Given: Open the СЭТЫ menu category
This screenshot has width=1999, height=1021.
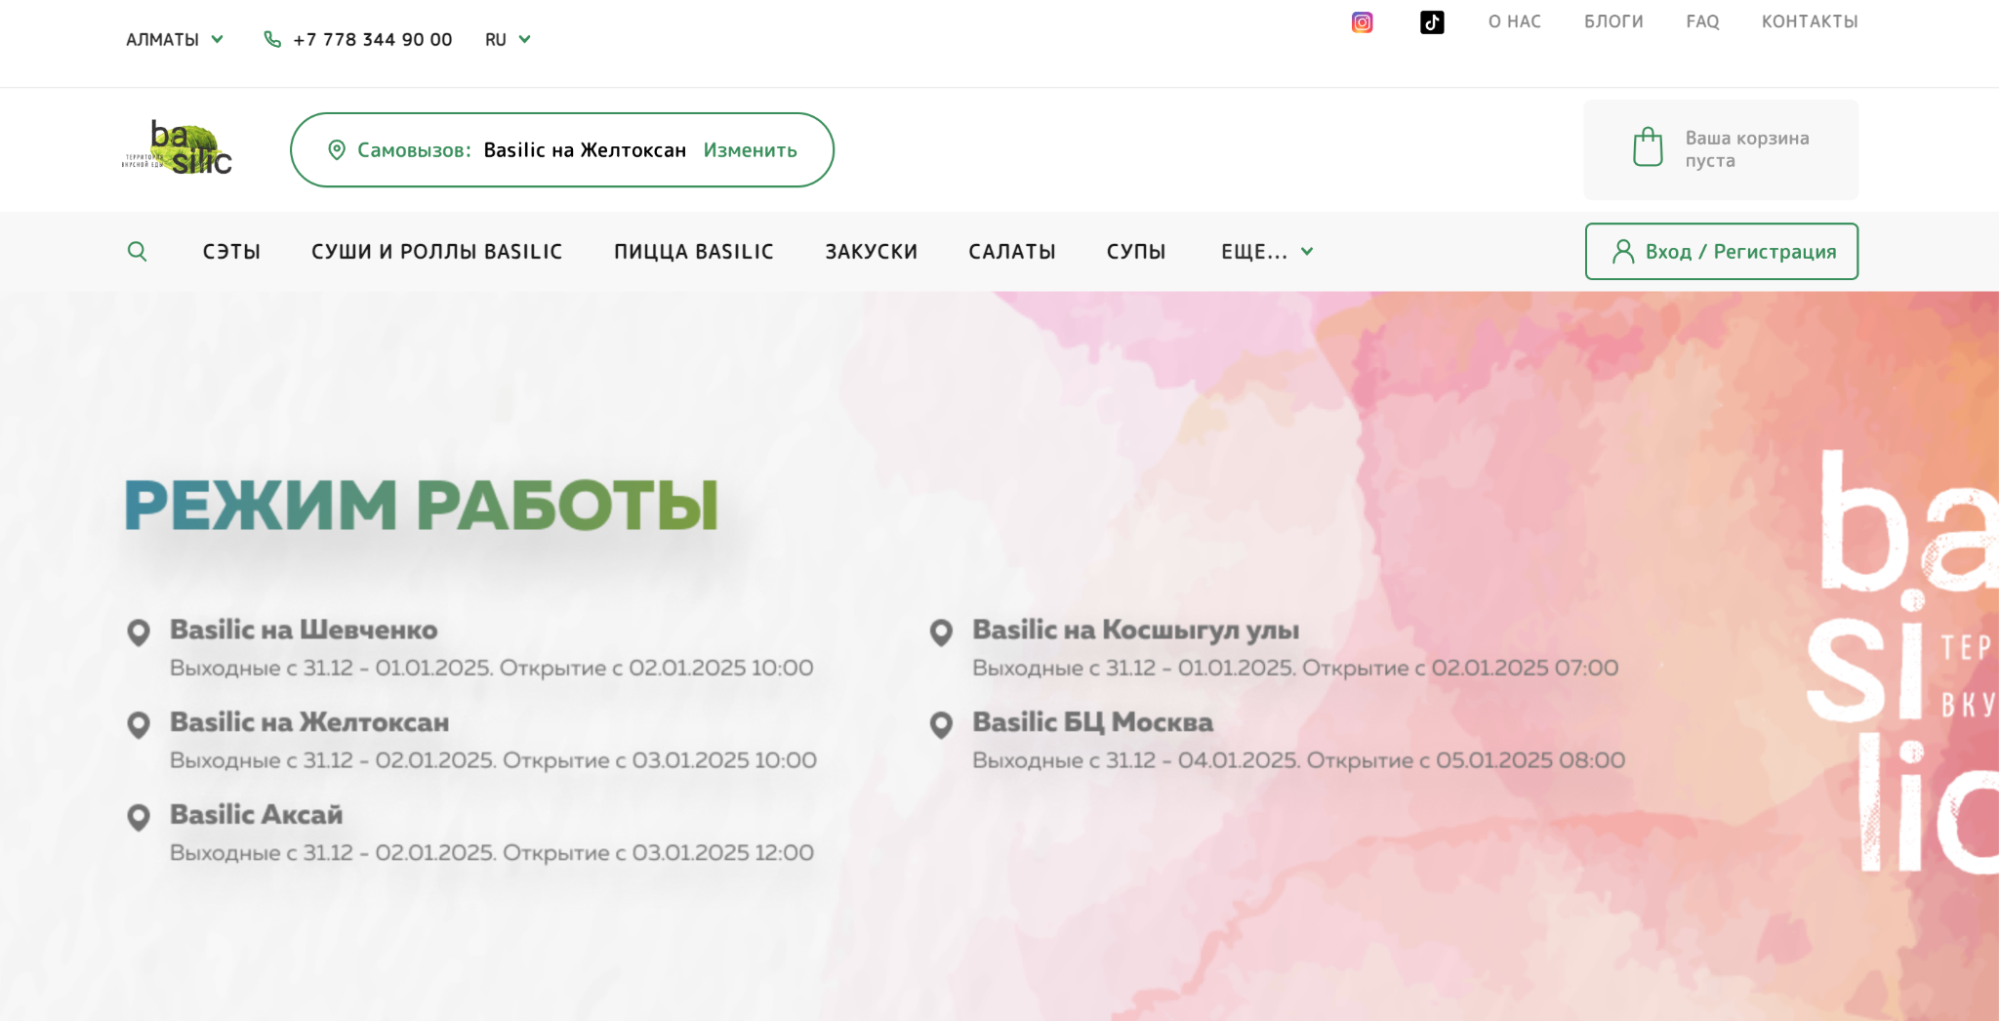Looking at the screenshot, I should 232,252.
